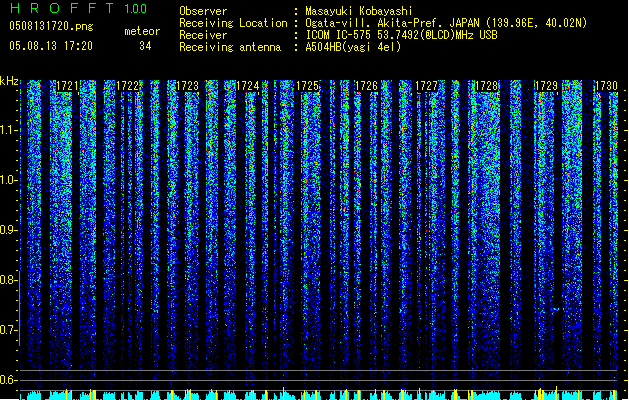
Task: Click the 0.7 kHz axis tick label
Action: [8, 330]
